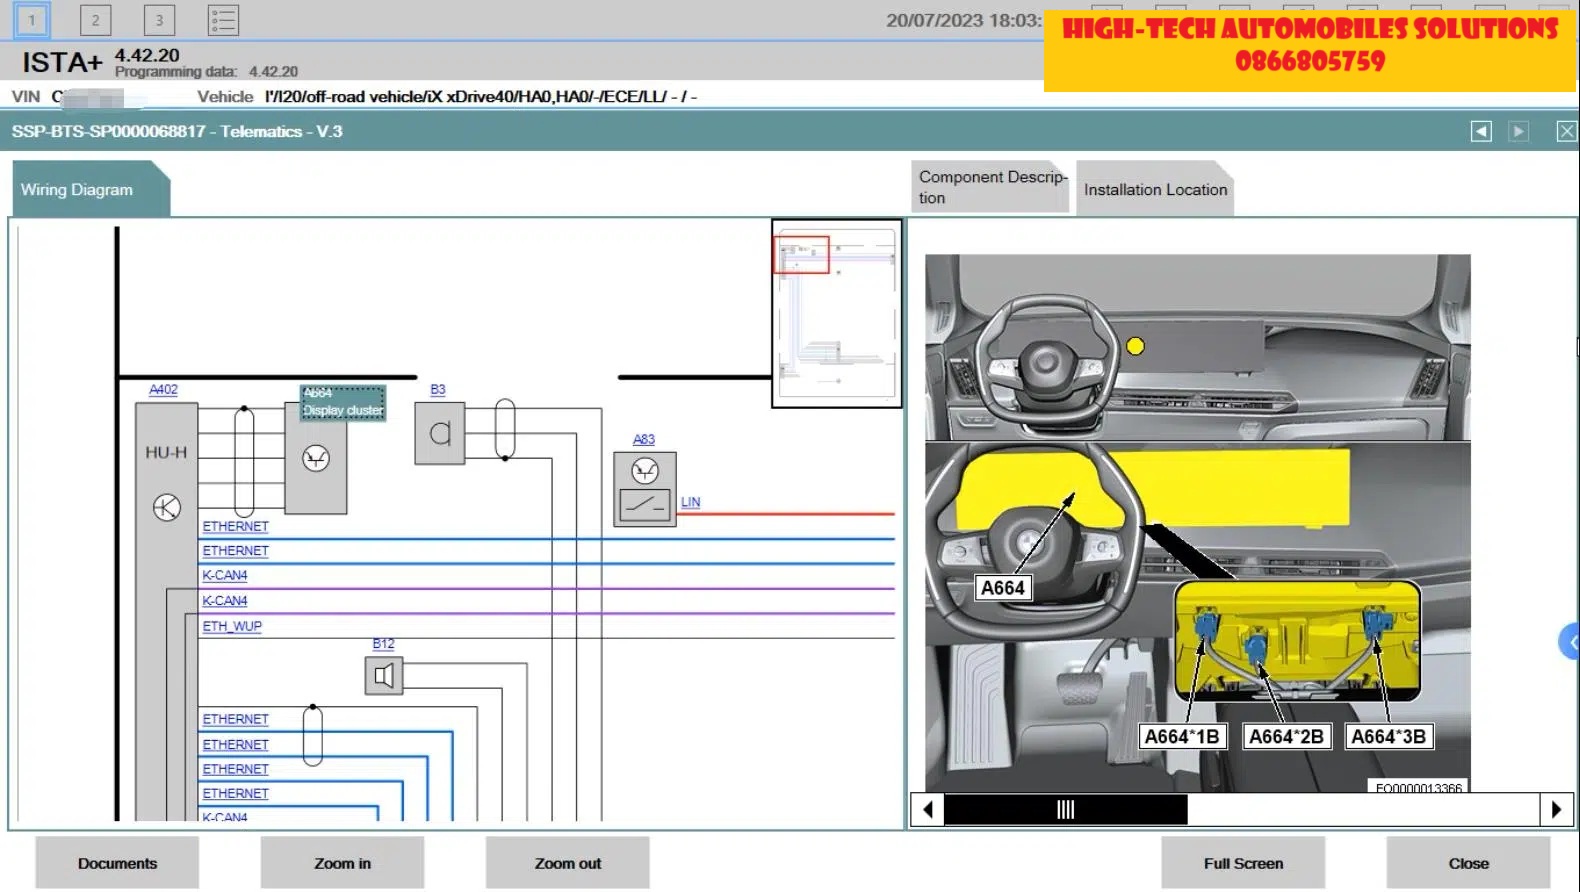
Task: Expand the blue side panel handle
Action: coord(1569,641)
